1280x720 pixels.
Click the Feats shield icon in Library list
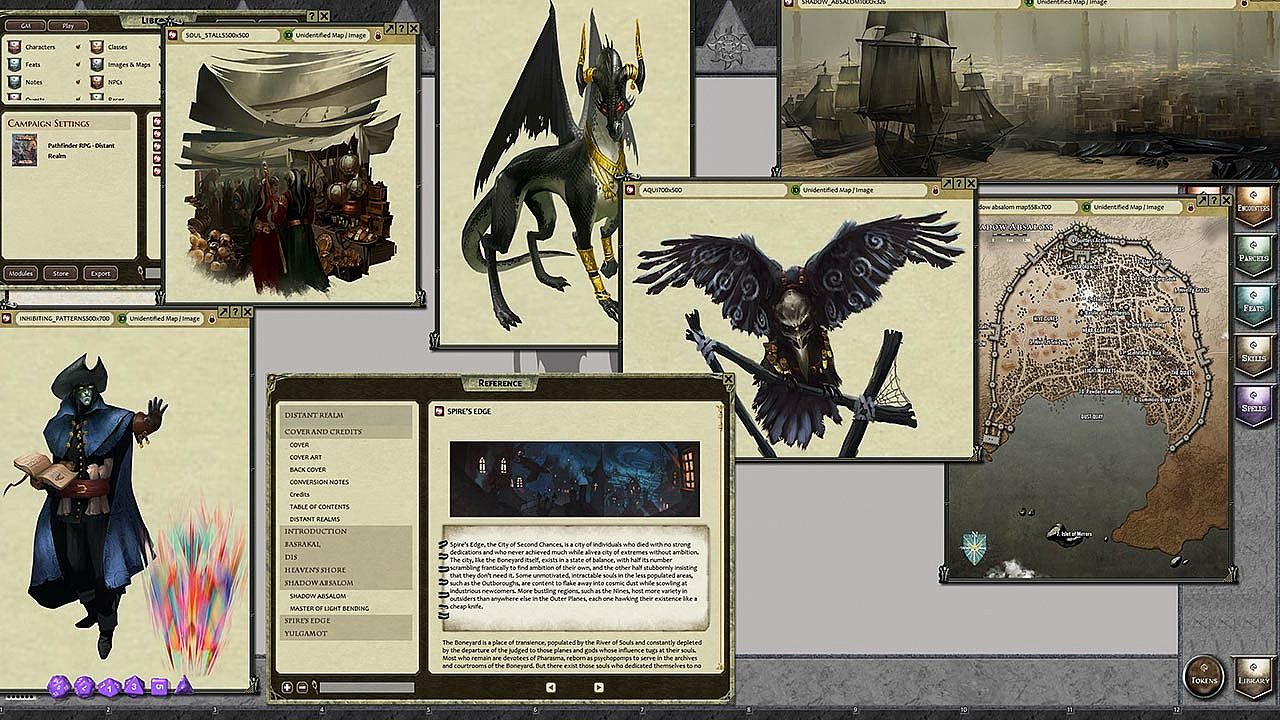13,64
